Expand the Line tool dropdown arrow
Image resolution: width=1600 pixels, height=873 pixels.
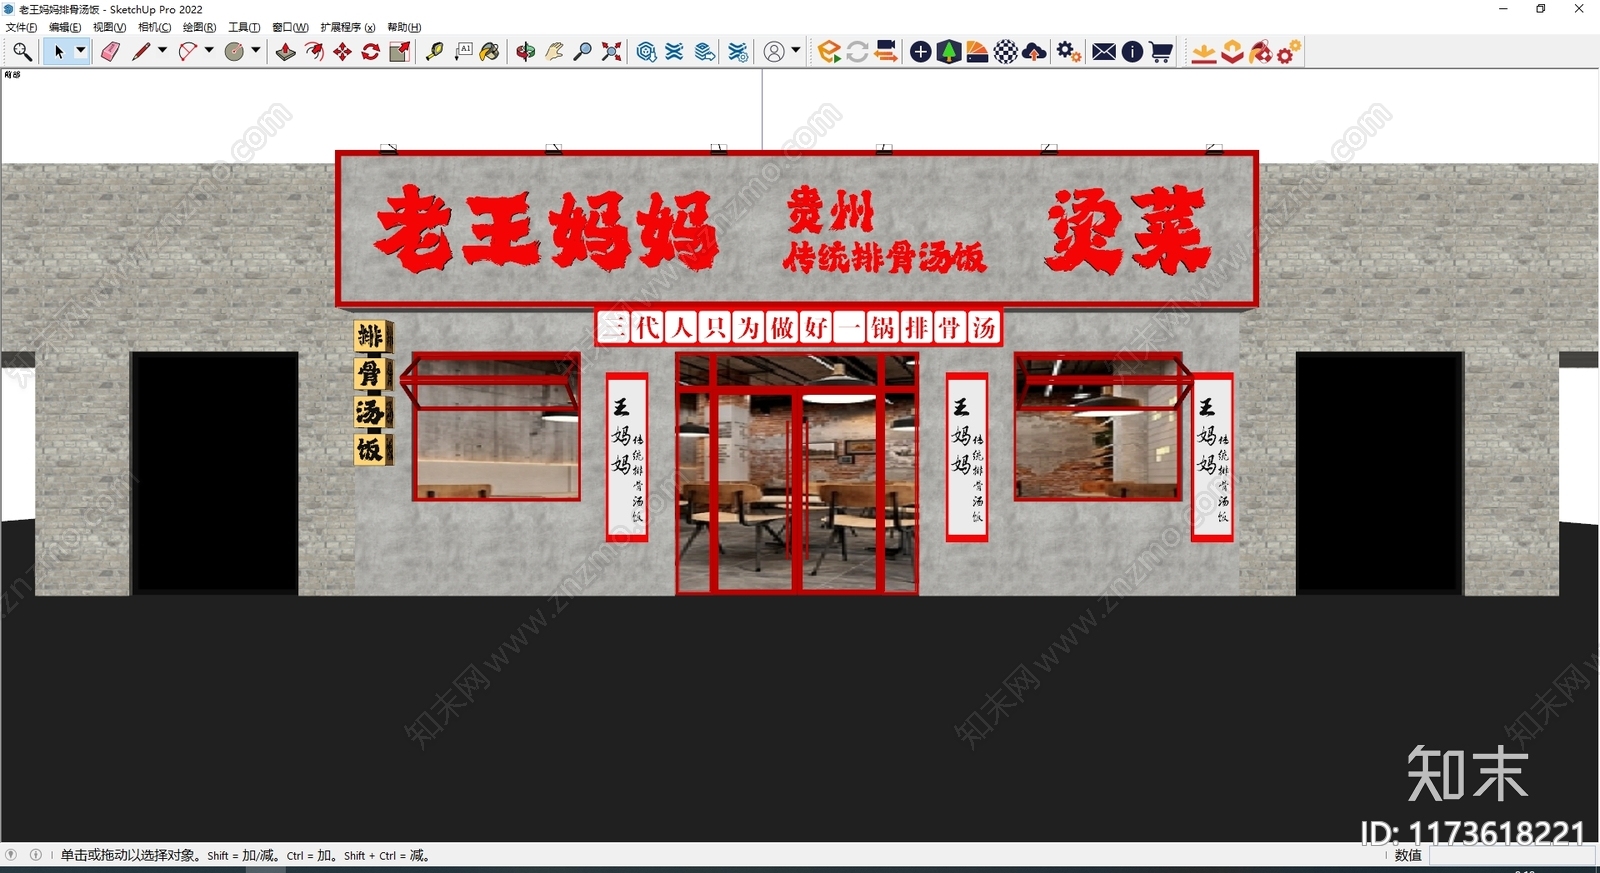[x=162, y=51]
